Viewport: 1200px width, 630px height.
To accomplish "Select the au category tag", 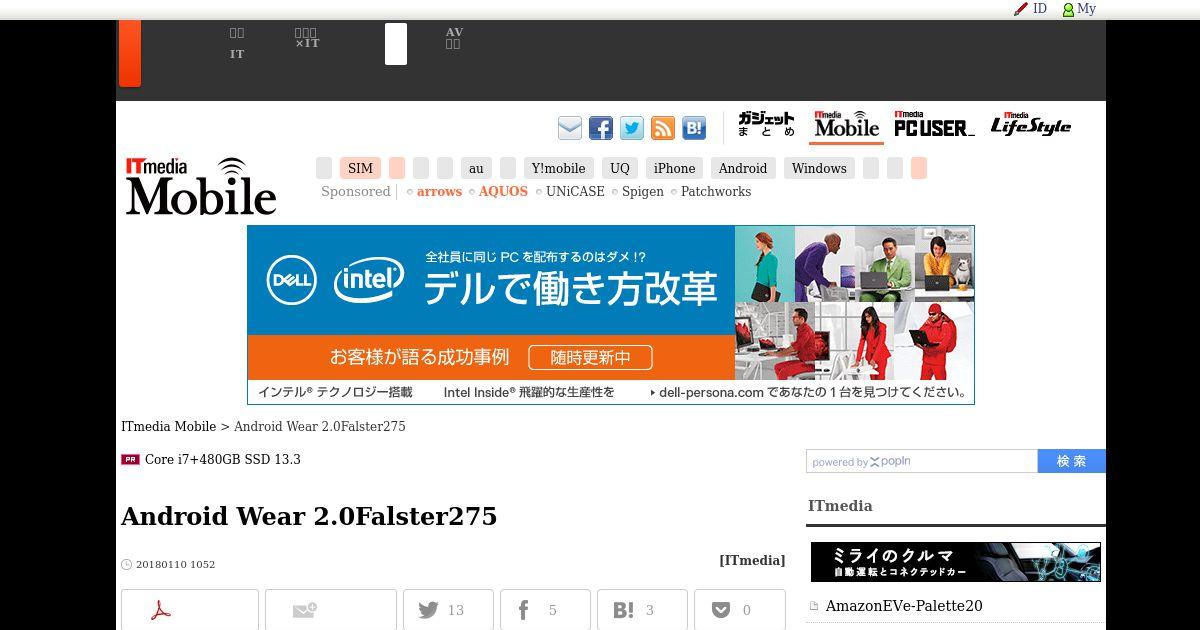I will pos(476,168).
